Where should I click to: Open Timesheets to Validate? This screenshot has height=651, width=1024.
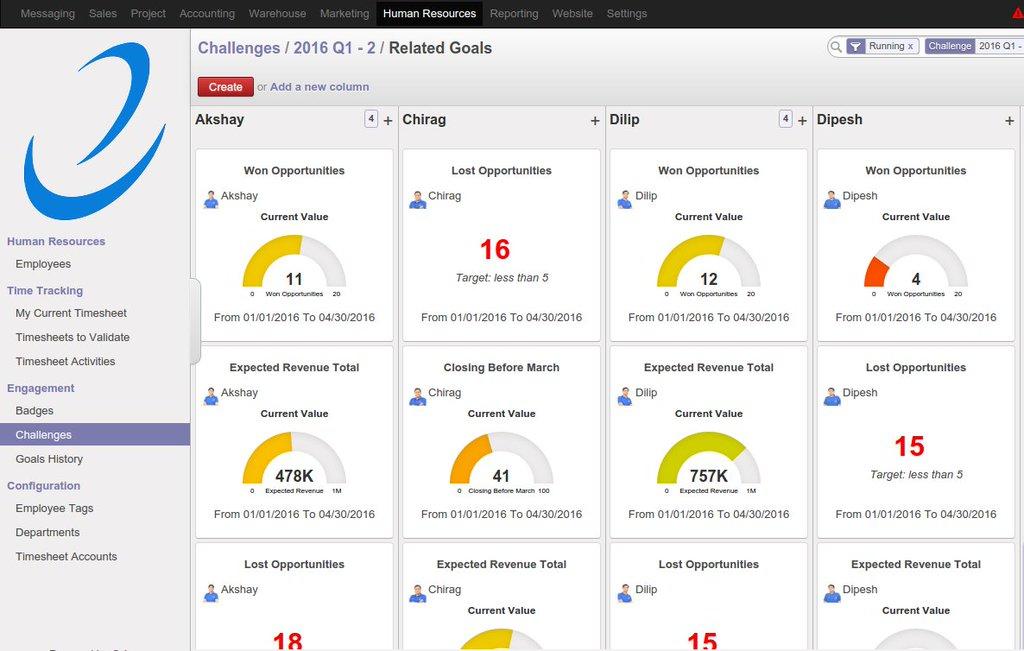tap(72, 338)
